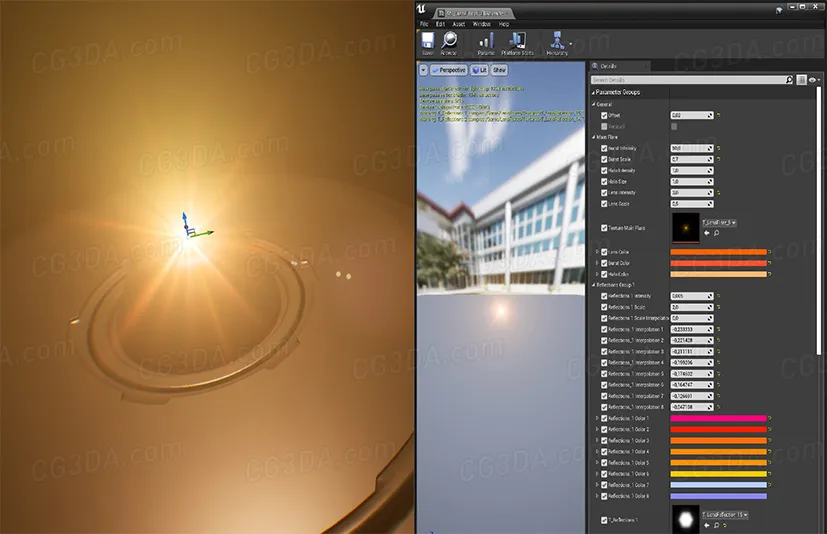
Task: Click the Texture Main Flare thumbnail
Action: click(x=686, y=228)
